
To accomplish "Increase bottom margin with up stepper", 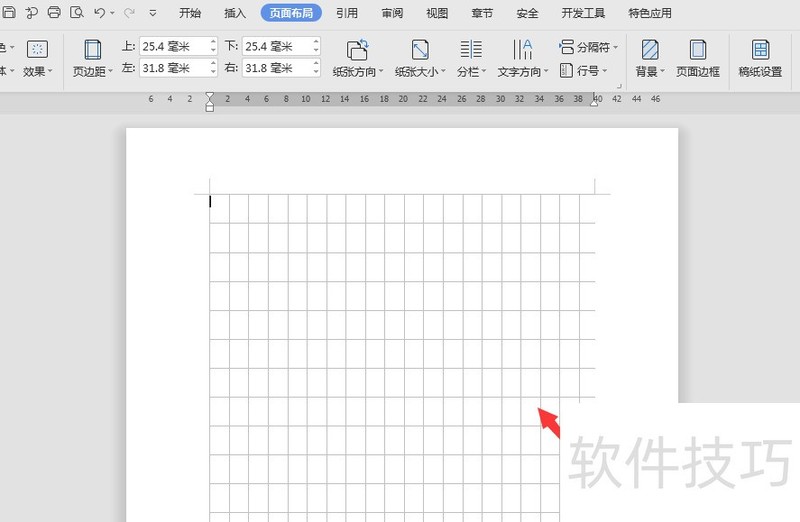I will pos(316,42).
